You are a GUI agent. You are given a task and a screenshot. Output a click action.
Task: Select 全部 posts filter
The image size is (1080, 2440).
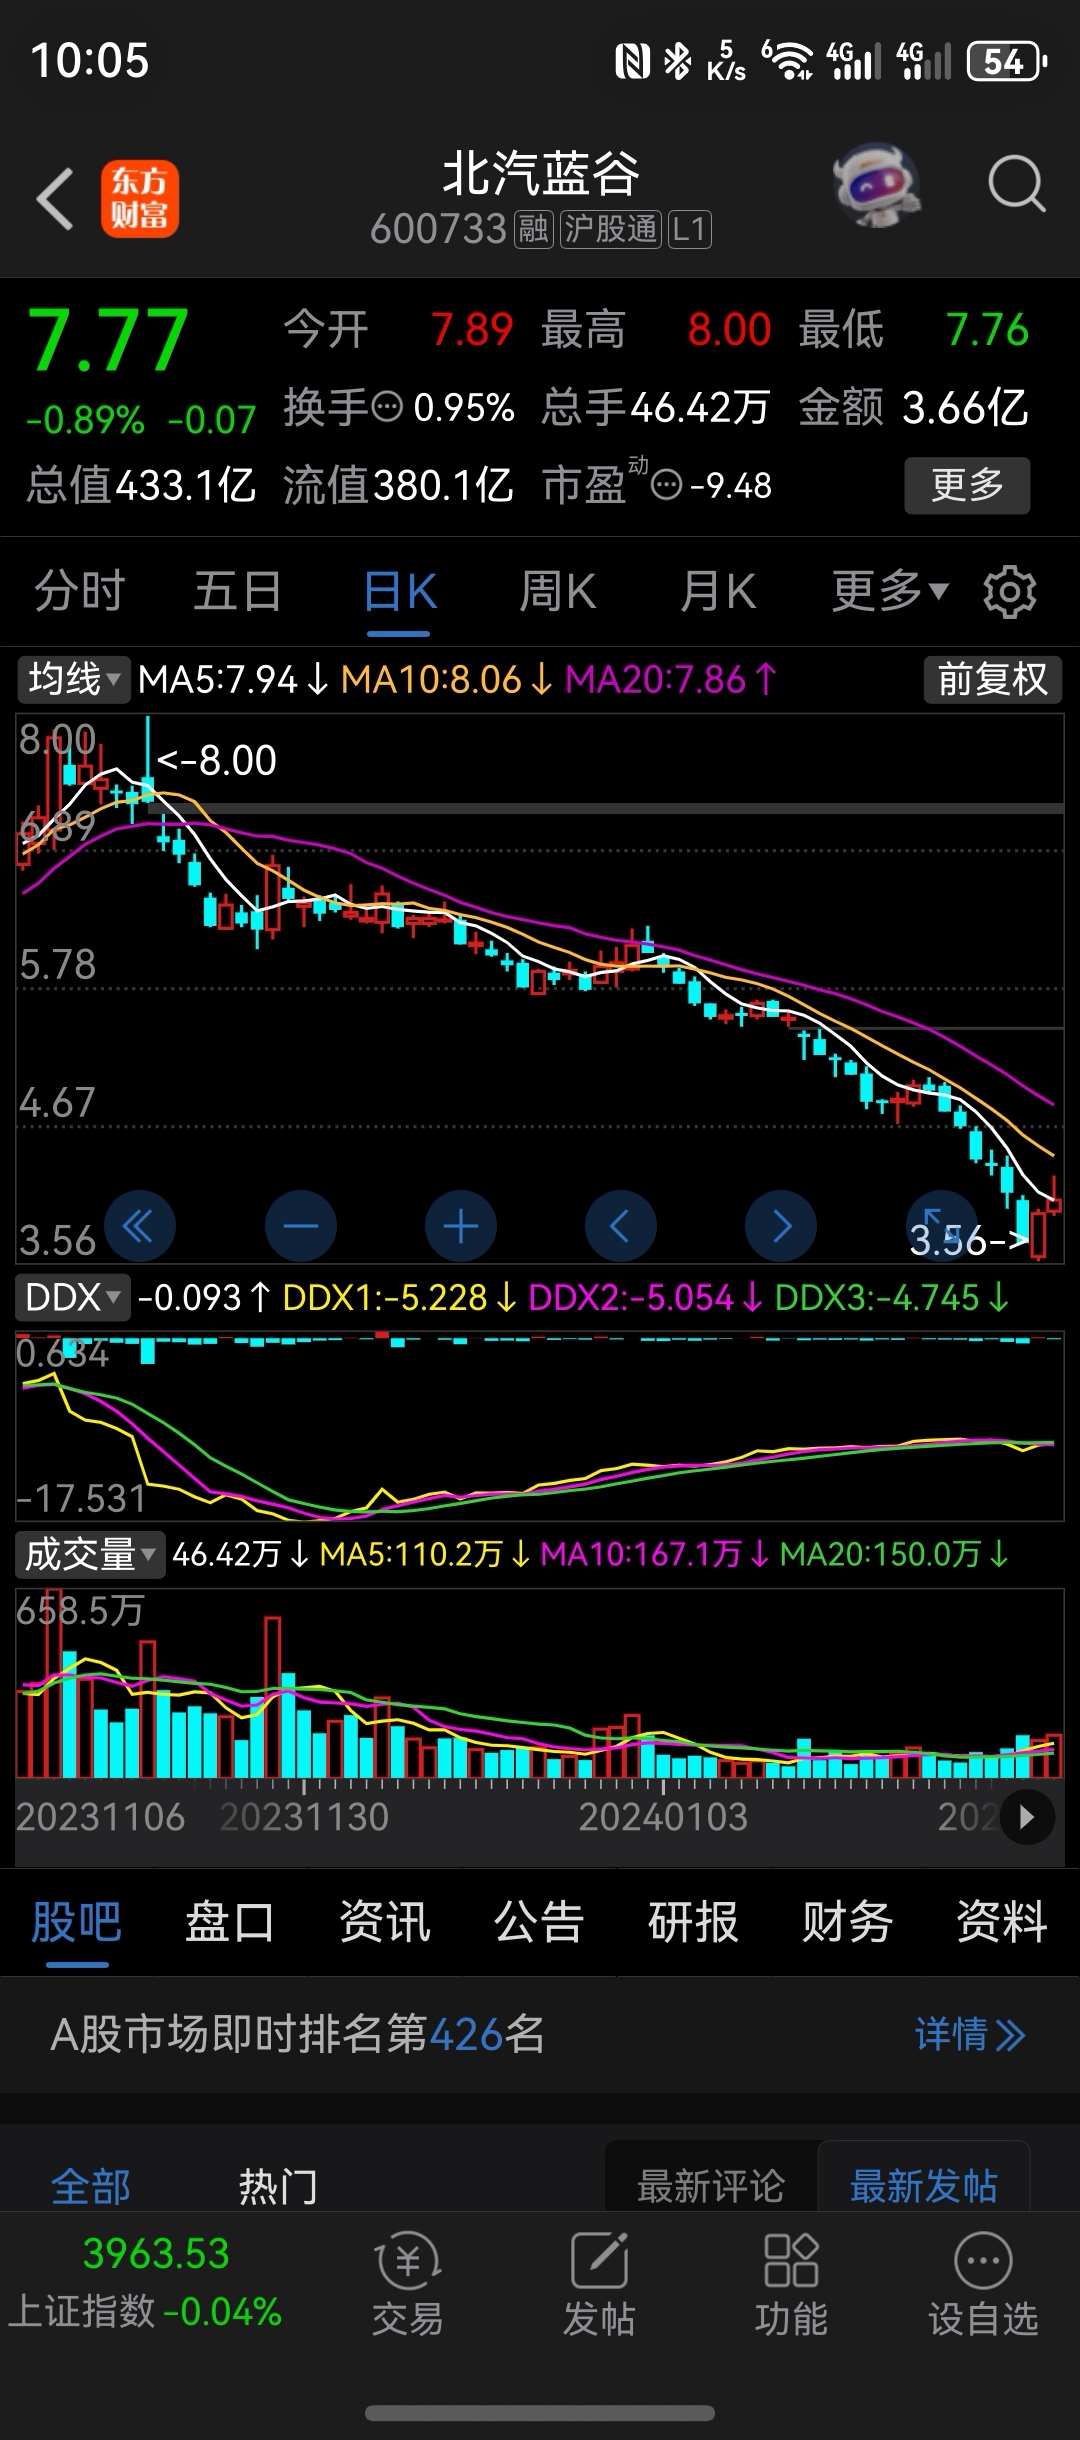coord(91,2186)
